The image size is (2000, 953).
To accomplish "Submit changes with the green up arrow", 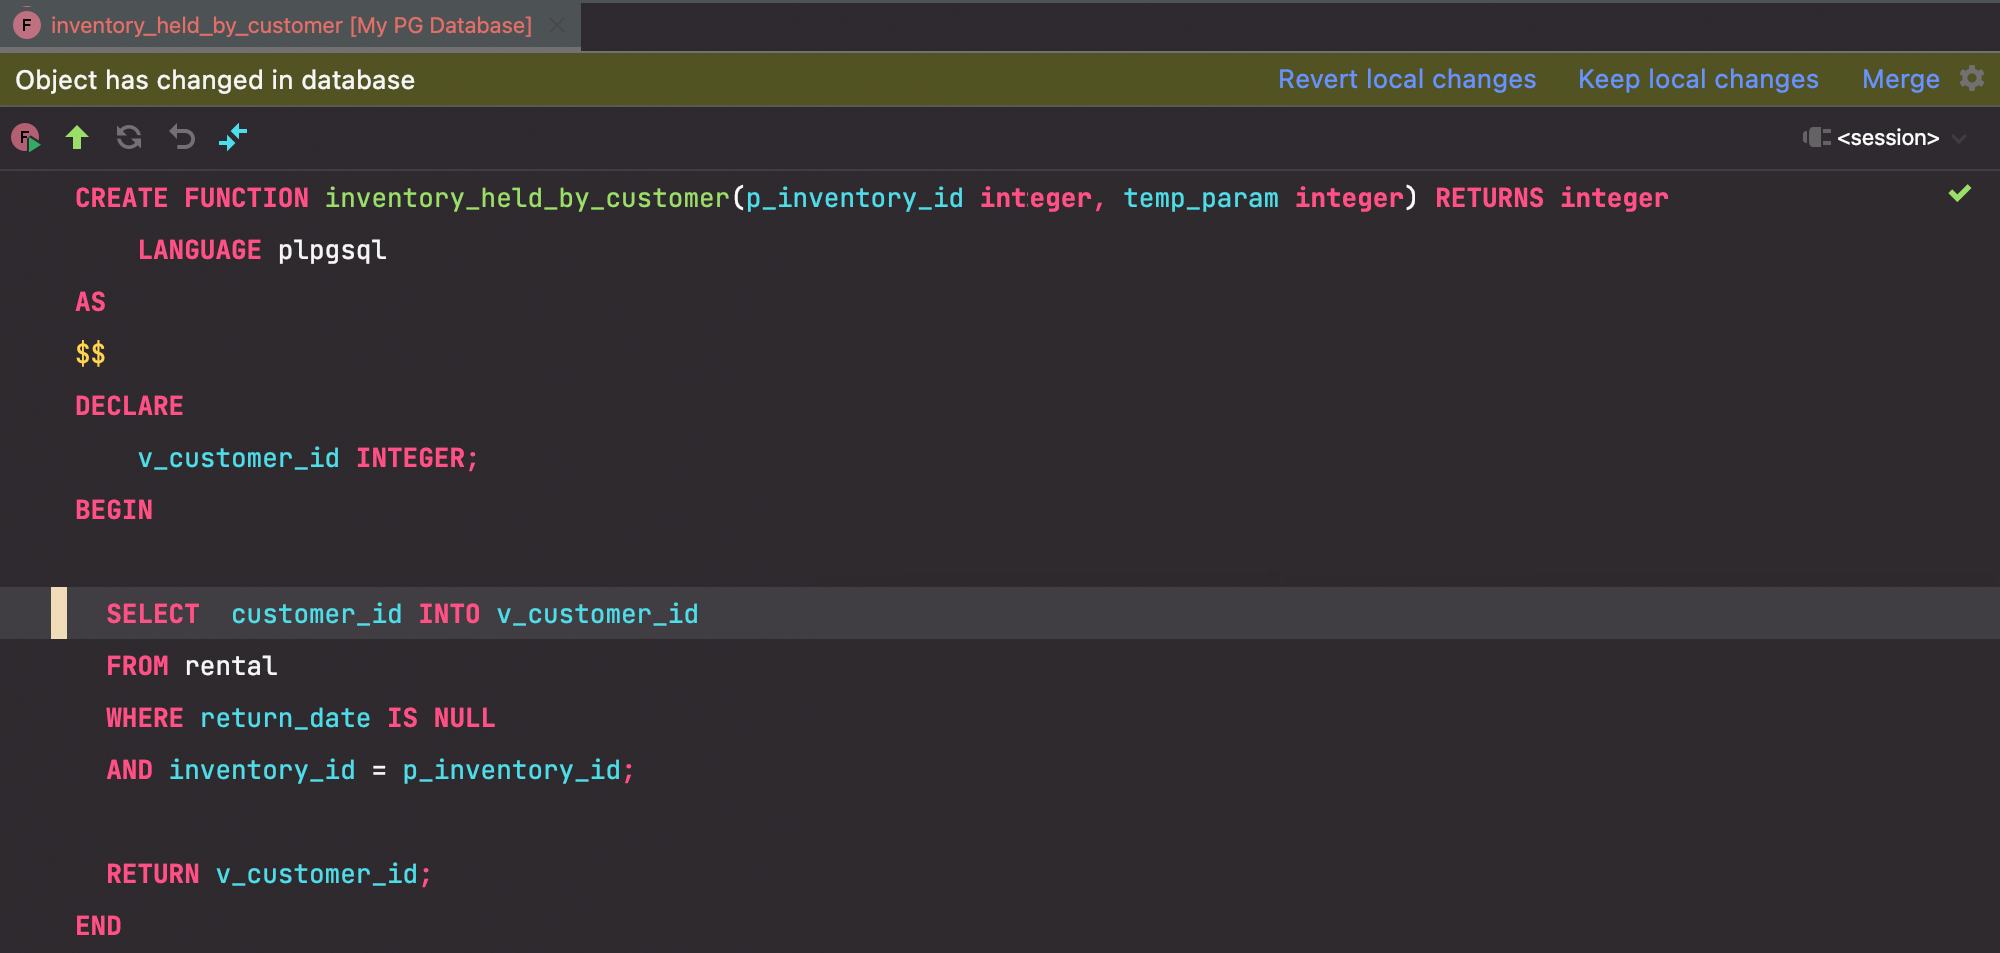I will tap(77, 138).
